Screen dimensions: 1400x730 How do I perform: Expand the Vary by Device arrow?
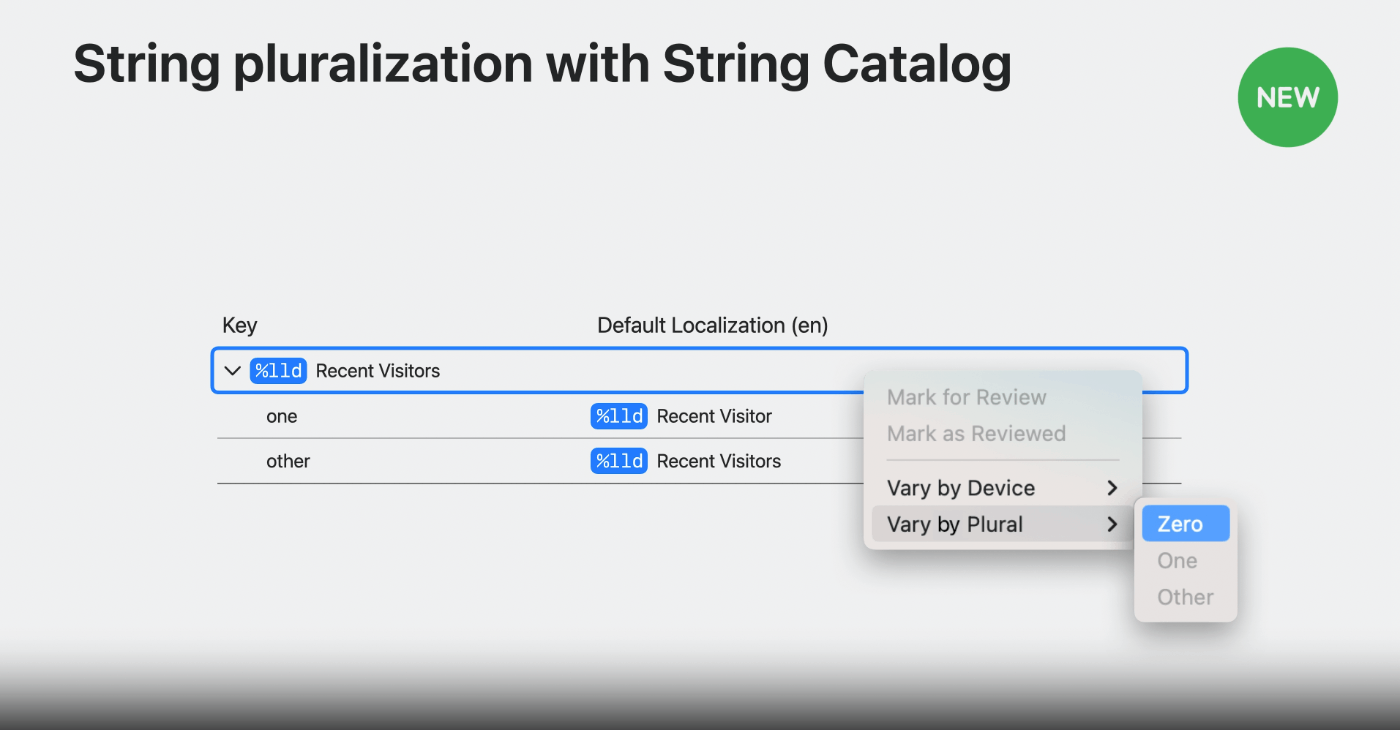coord(1112,488)
